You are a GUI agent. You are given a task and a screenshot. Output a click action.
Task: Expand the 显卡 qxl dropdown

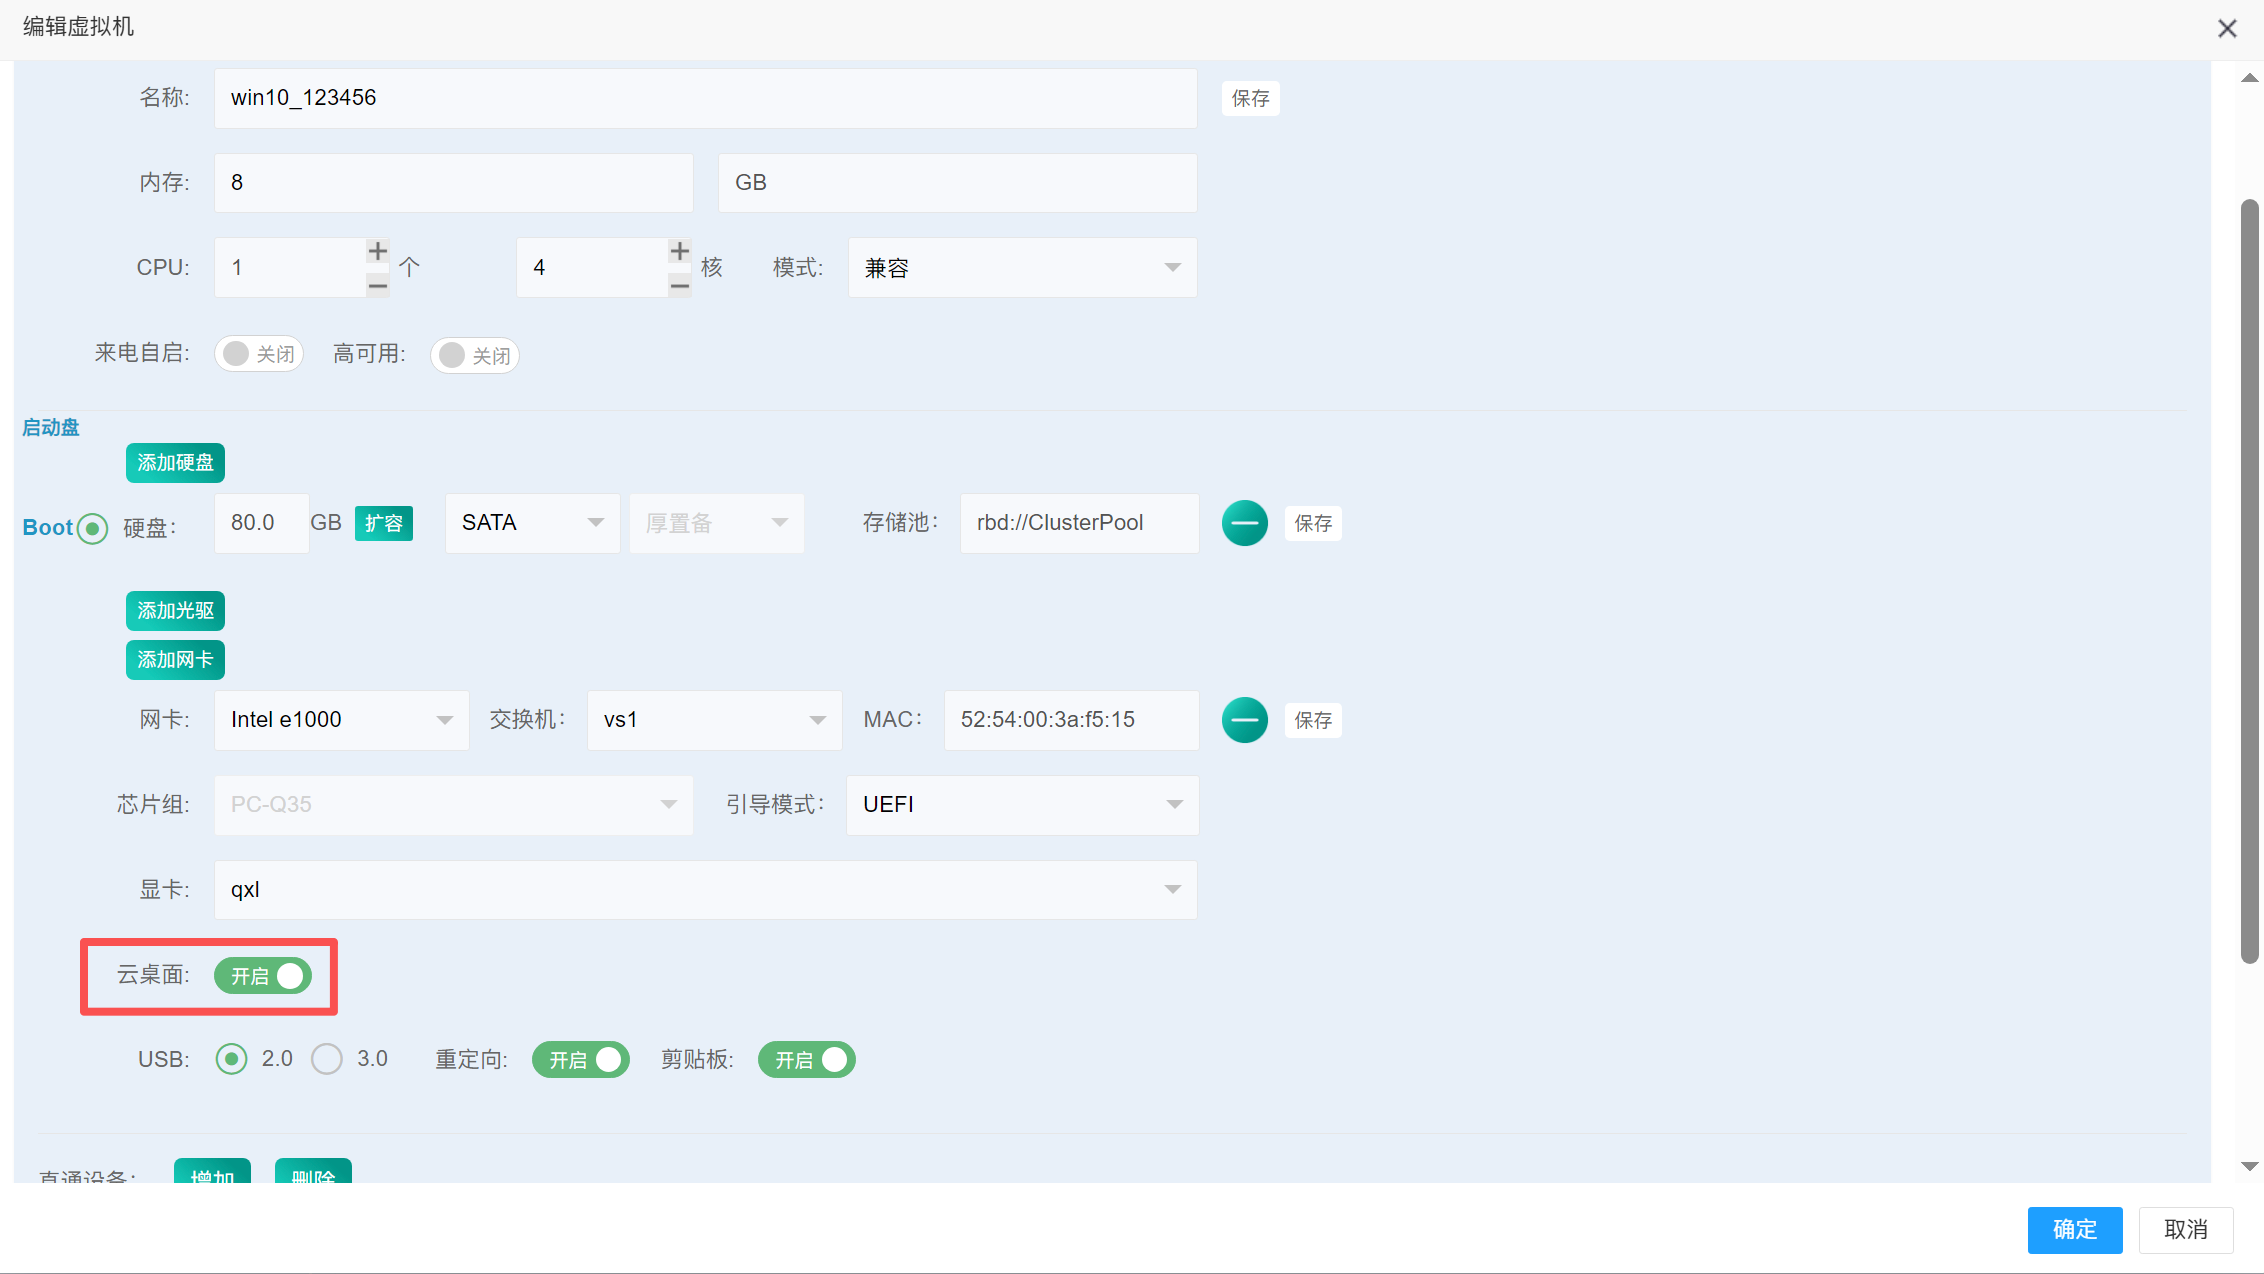(x=705, y=890)
